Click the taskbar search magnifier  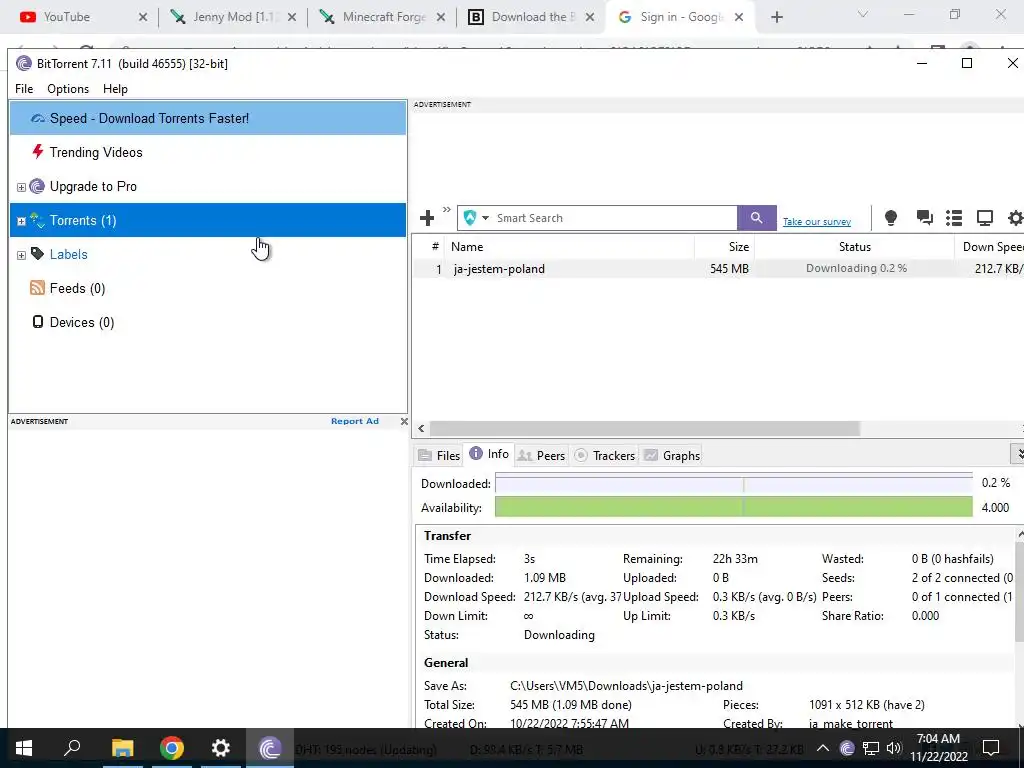[x=72, y=748]
